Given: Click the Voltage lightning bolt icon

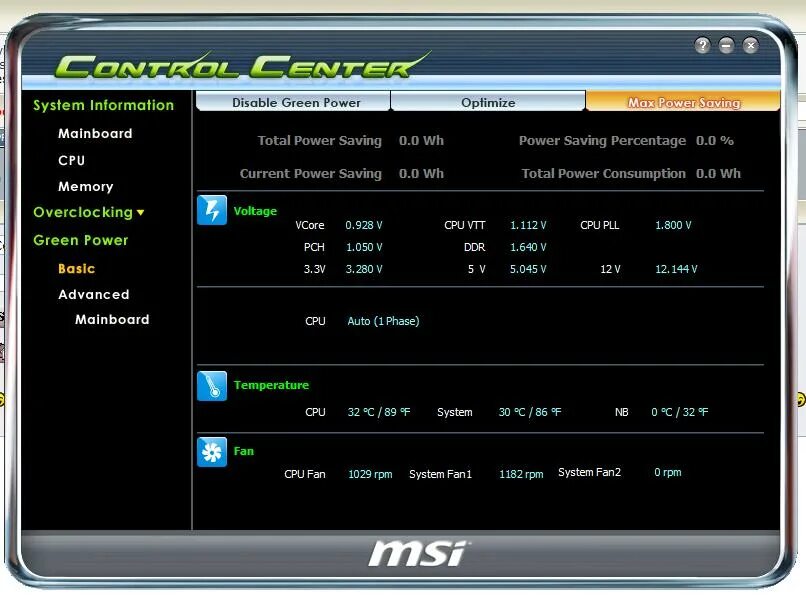Looking at the screenshot, I should (212, 210).
